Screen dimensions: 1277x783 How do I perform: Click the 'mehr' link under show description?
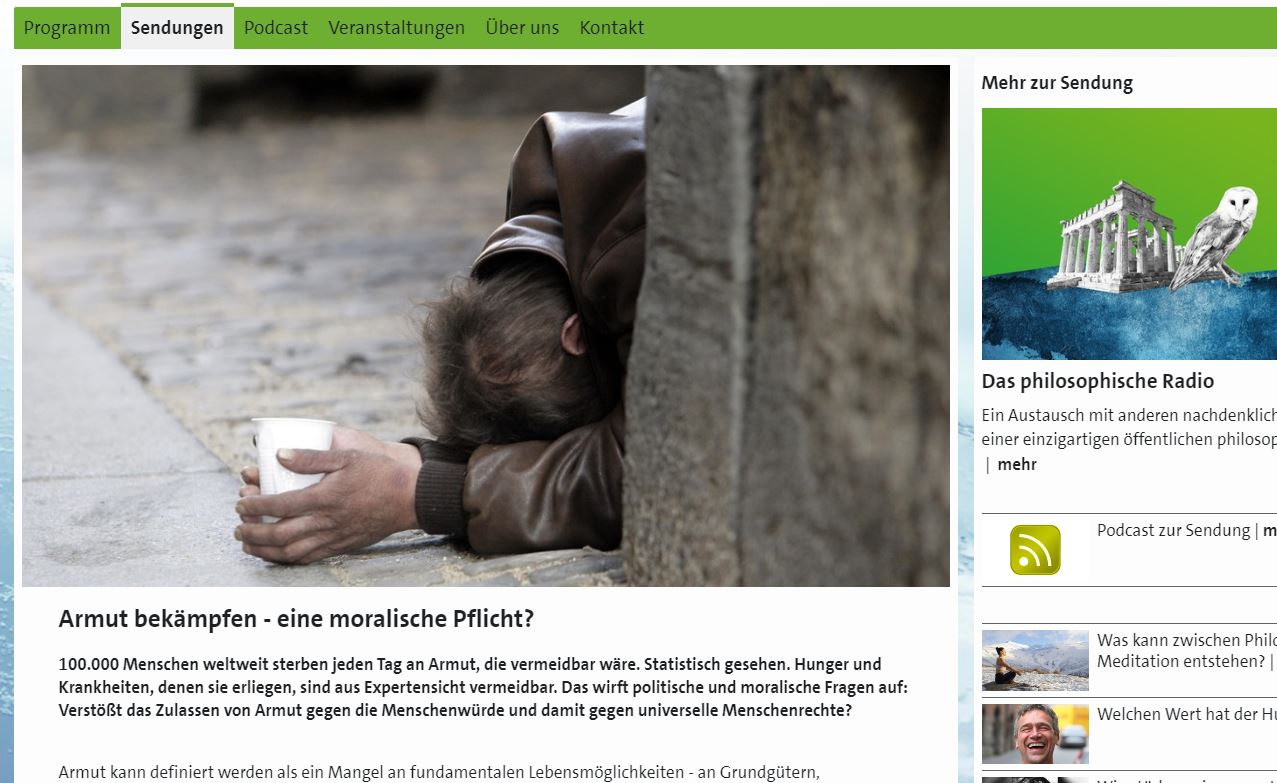tap(1017, 464)
